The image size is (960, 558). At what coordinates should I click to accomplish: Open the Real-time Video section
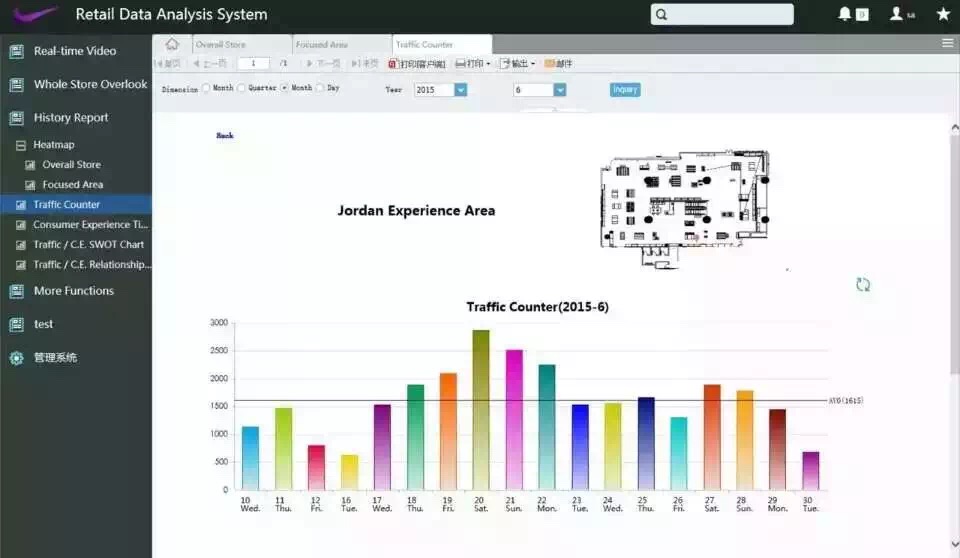pyautogui.click(x=75, y=51)
